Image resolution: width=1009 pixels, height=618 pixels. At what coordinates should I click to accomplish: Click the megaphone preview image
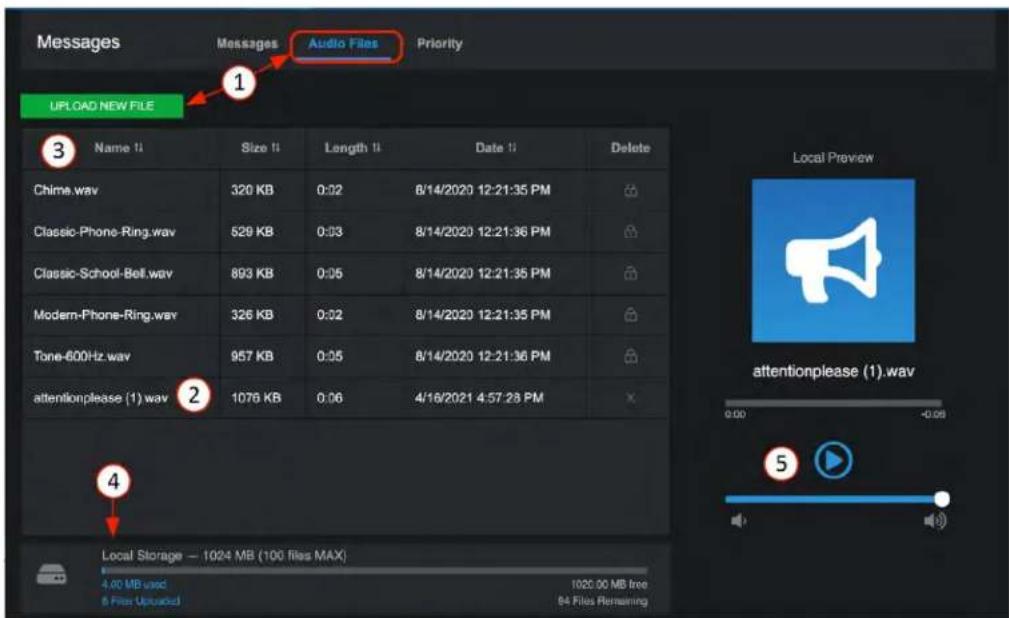[833, 261]
